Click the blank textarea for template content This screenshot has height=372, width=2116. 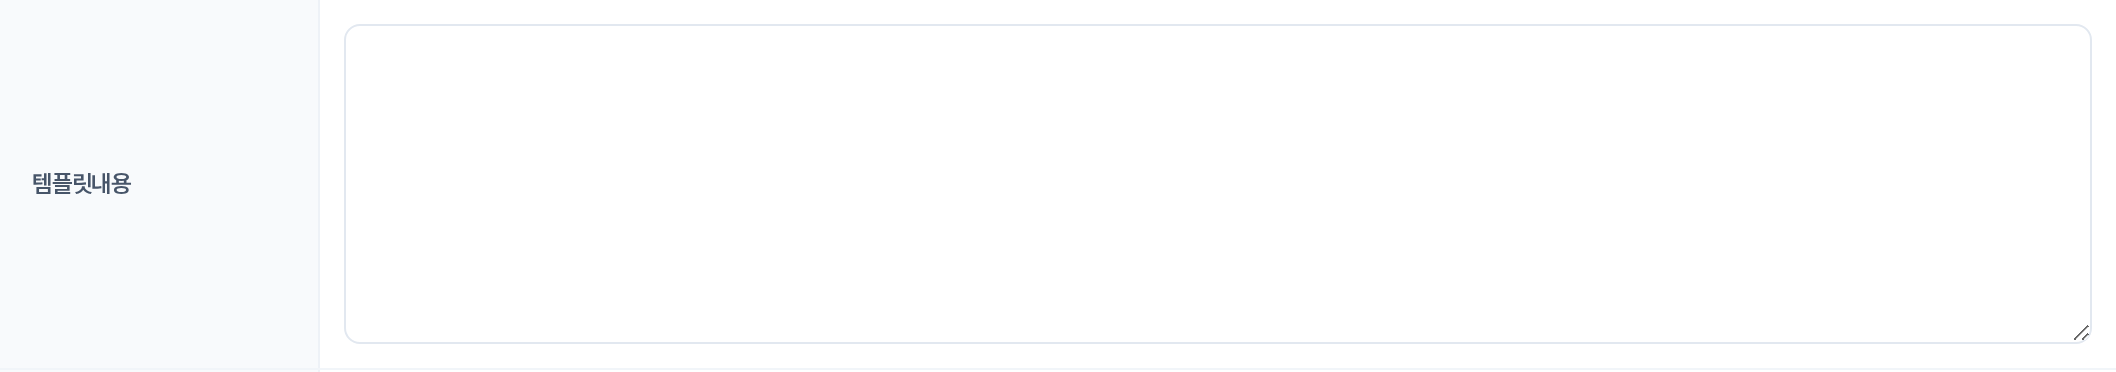[x=1217, y=184]
